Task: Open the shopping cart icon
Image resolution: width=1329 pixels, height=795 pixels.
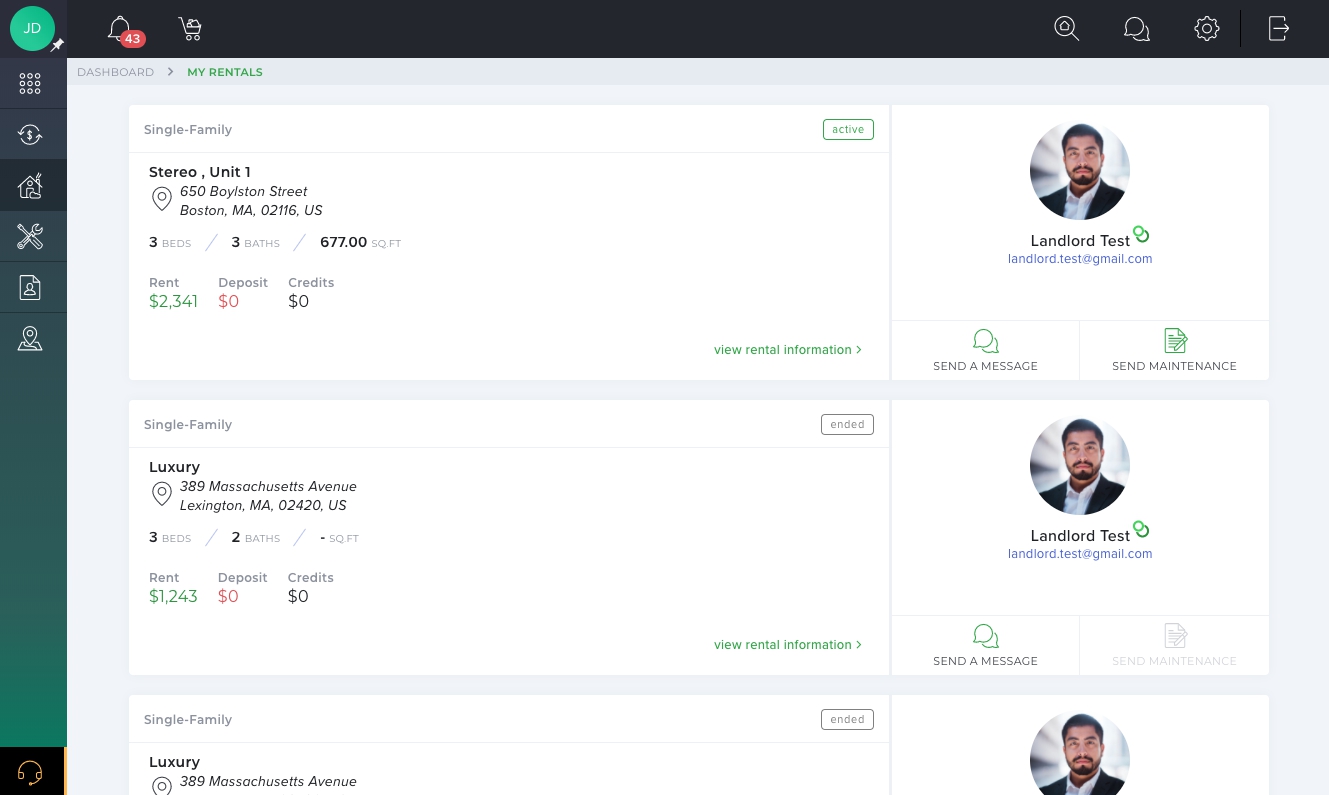Action: pos(190,29)
